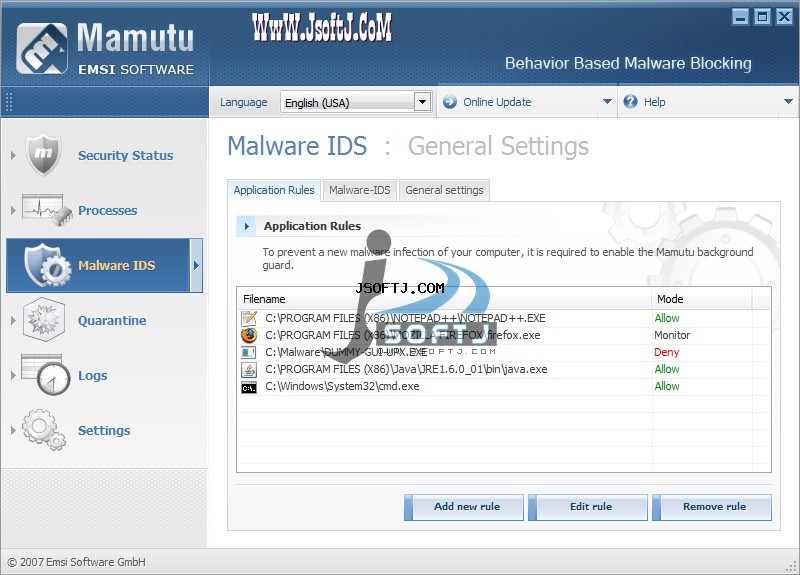Click the Security Status shield icon

[43, 155]
